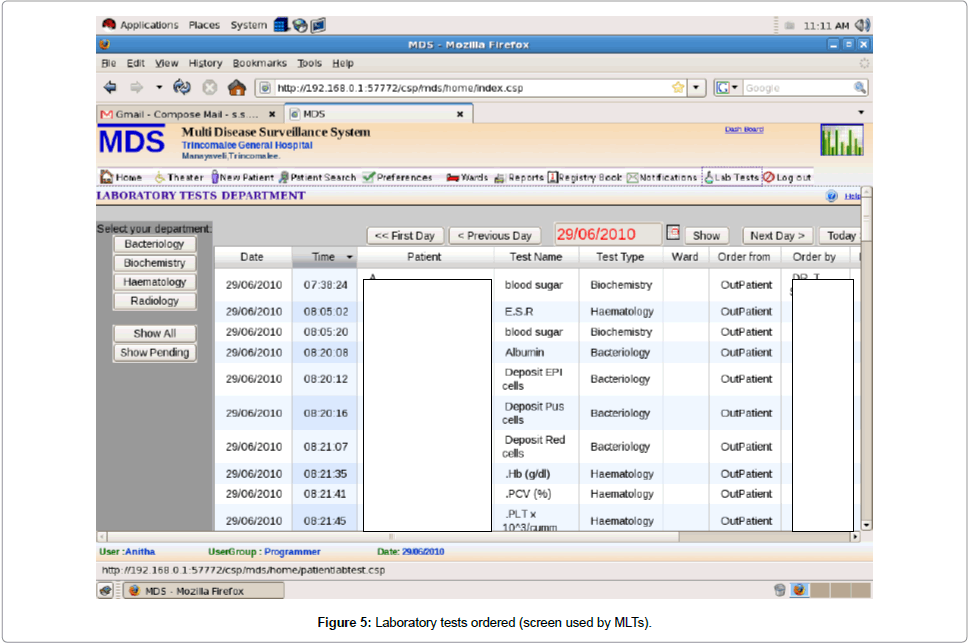Open Reports section
968x643 pixels.
point(519,177)
